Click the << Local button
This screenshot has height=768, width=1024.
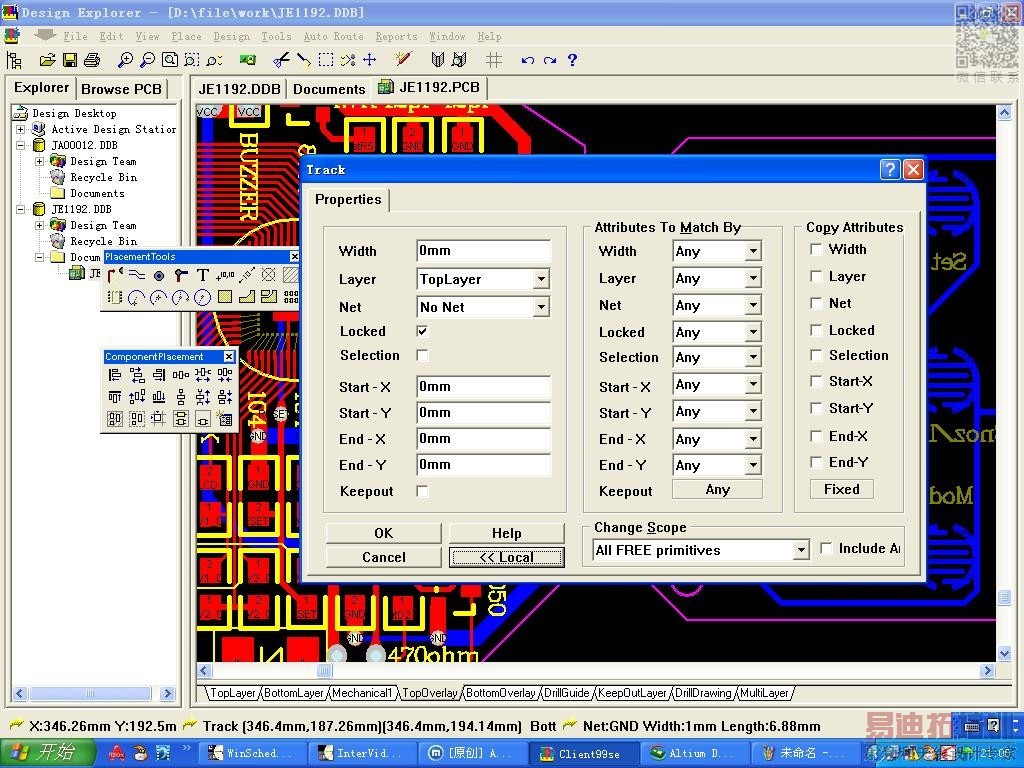(506, 557)
